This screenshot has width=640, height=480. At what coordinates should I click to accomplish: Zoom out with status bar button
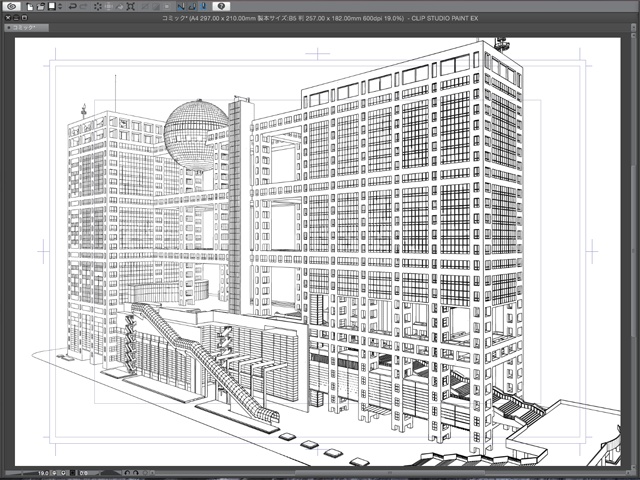pos(54,473)
